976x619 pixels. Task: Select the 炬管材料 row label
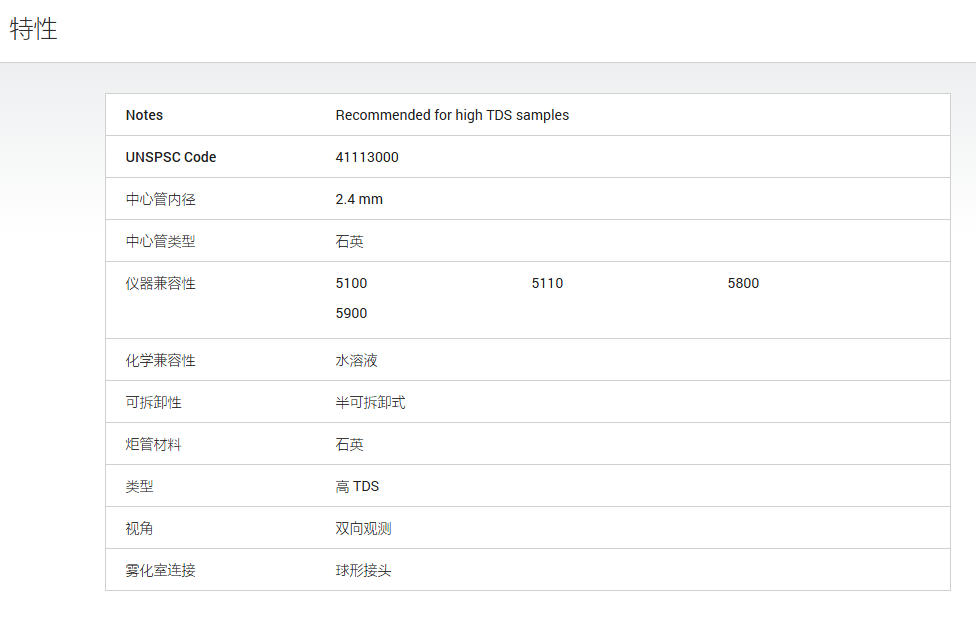(153, 444)
